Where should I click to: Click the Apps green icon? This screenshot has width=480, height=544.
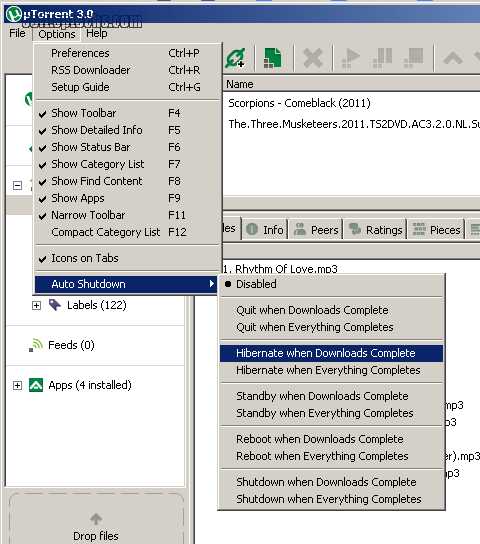point(36,385)
